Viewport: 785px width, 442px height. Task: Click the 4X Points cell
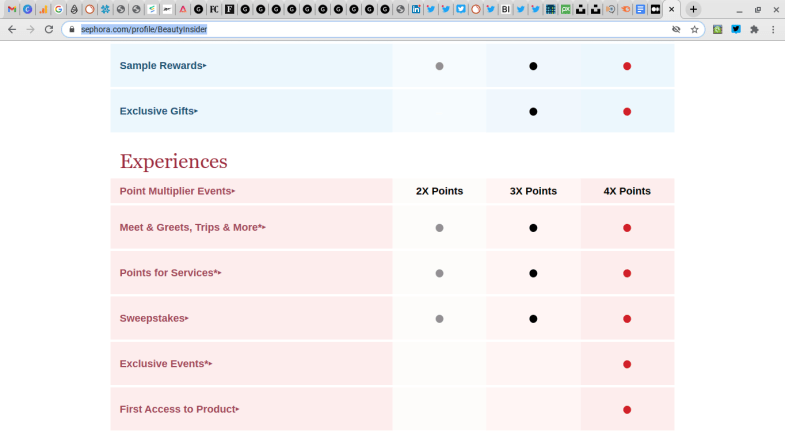coord(627,191)
